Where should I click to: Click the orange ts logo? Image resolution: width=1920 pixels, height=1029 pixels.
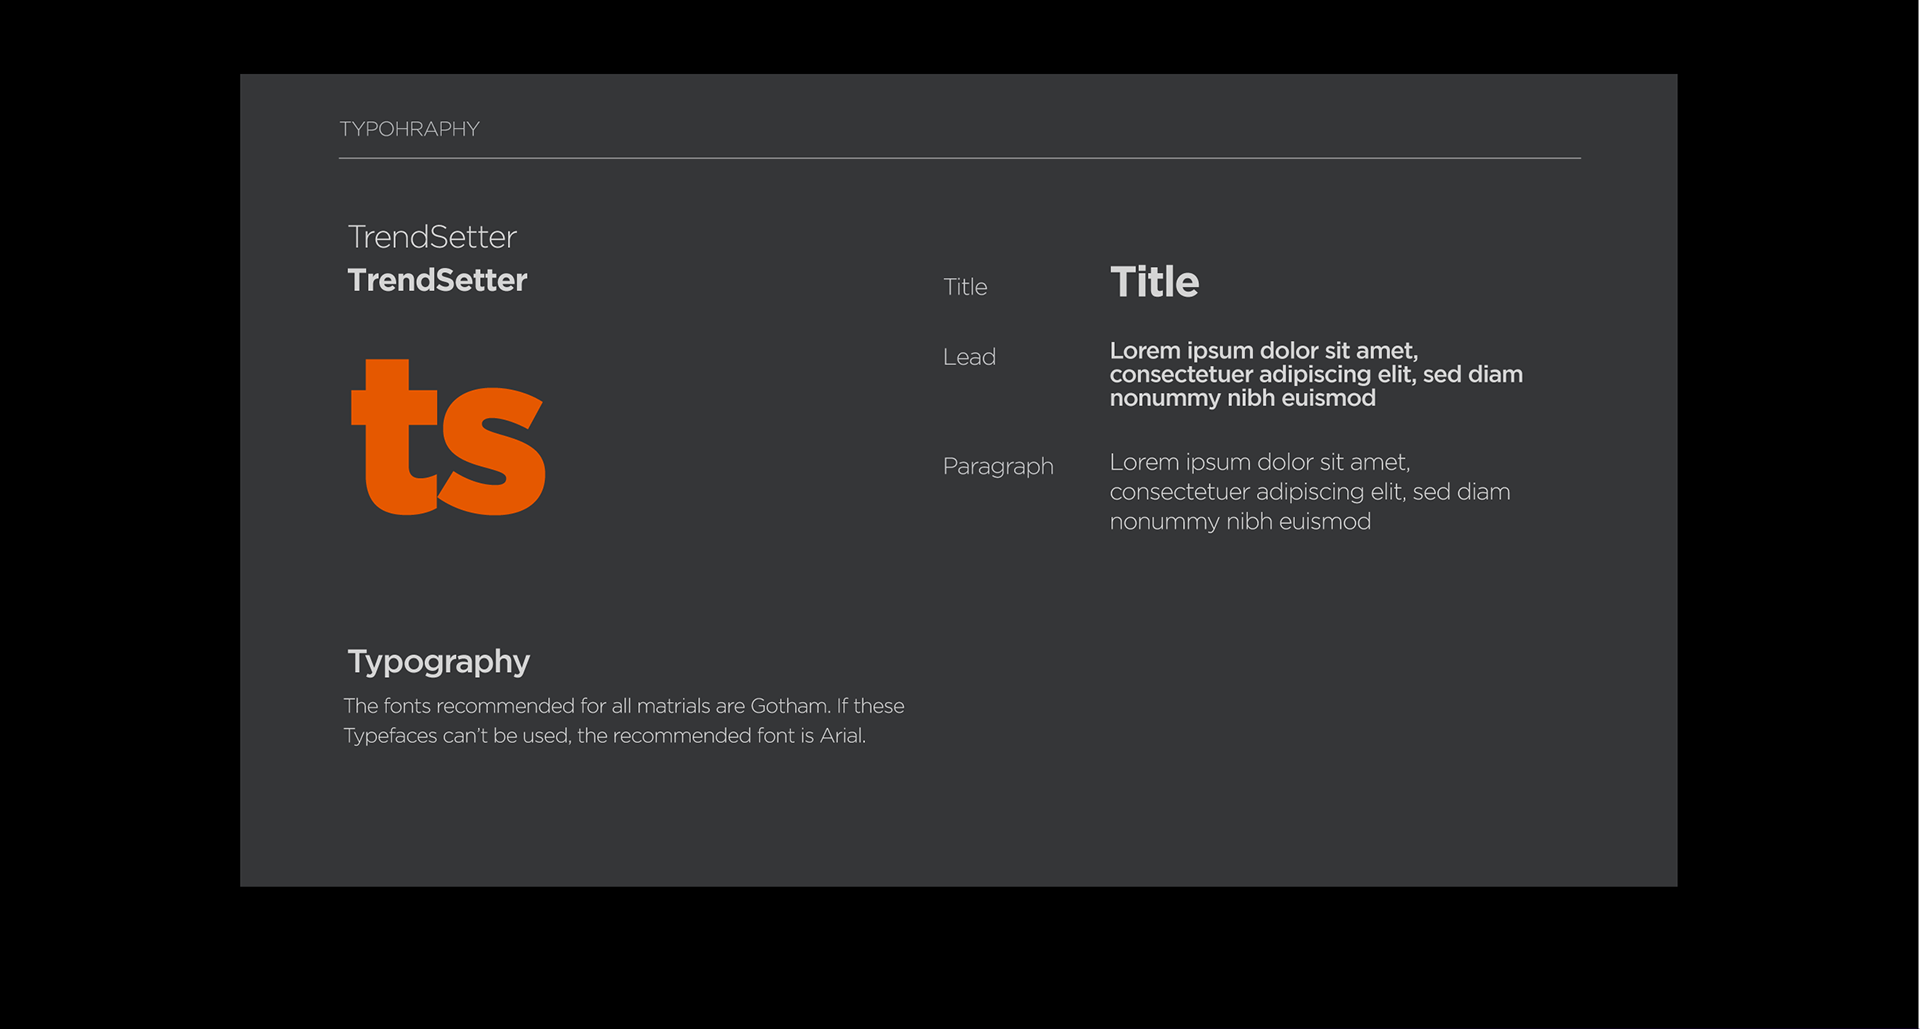pos(447,438)
